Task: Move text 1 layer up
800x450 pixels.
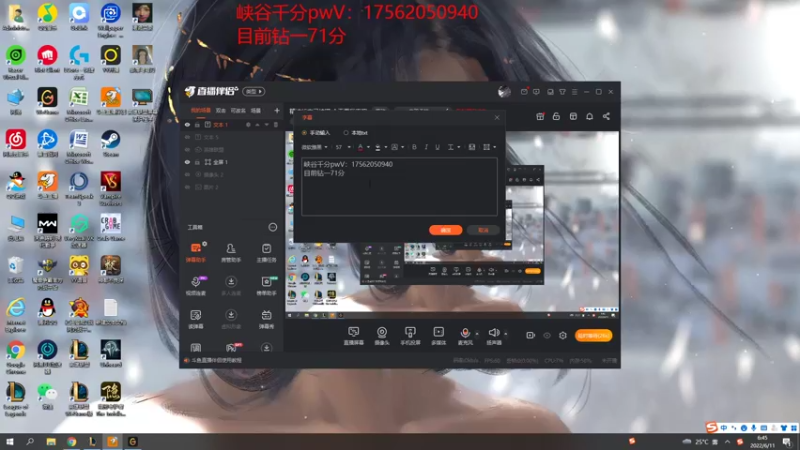Action: pyautogui.click(x=257, y=124)
